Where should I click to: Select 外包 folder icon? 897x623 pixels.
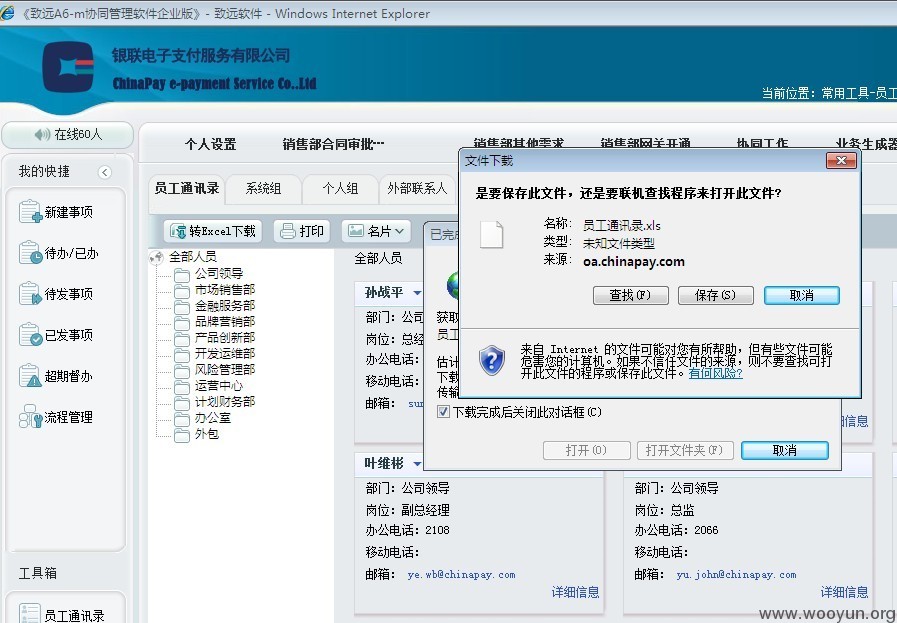coord(182,435)
